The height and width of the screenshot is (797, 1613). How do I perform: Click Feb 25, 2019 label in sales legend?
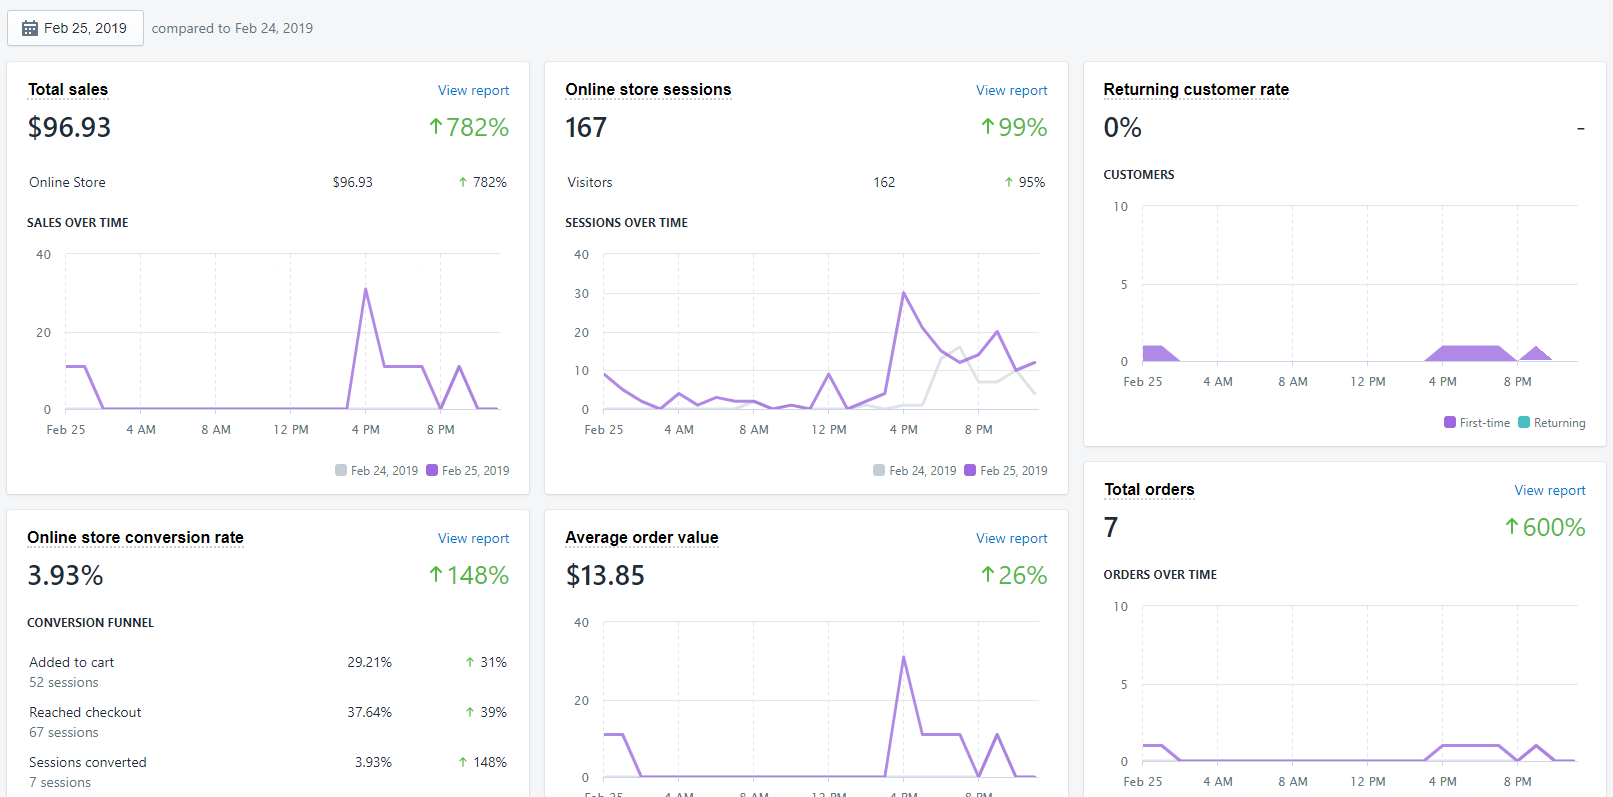475,470
